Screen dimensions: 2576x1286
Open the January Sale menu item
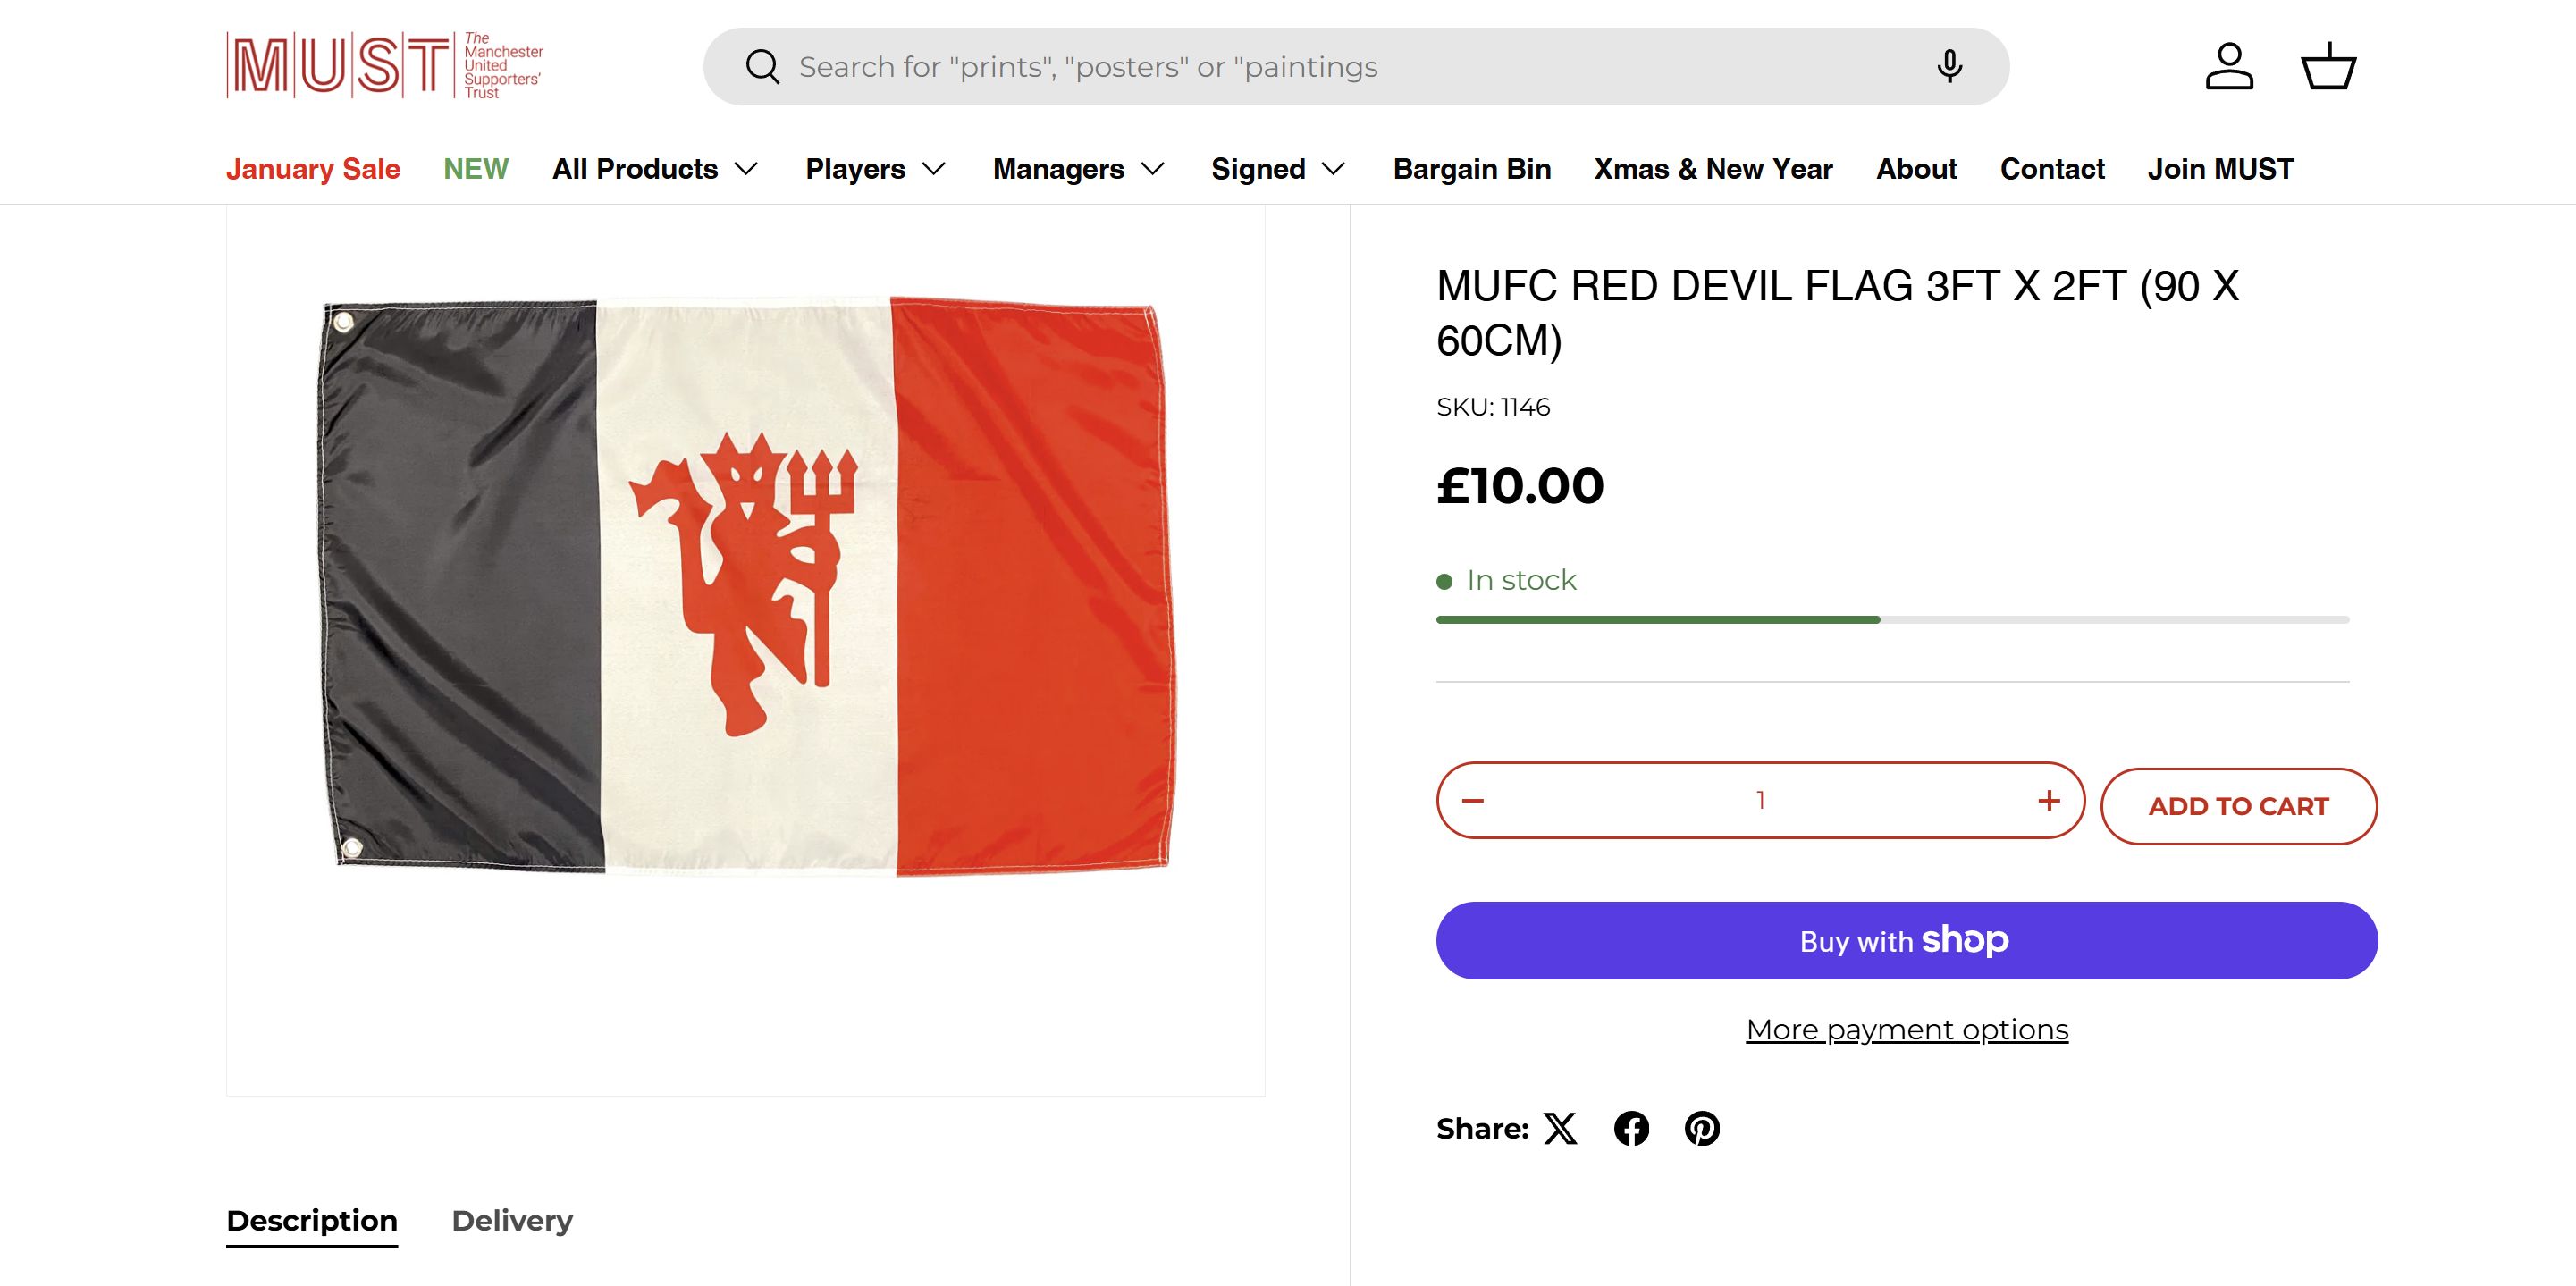click(x=313, y=169)
